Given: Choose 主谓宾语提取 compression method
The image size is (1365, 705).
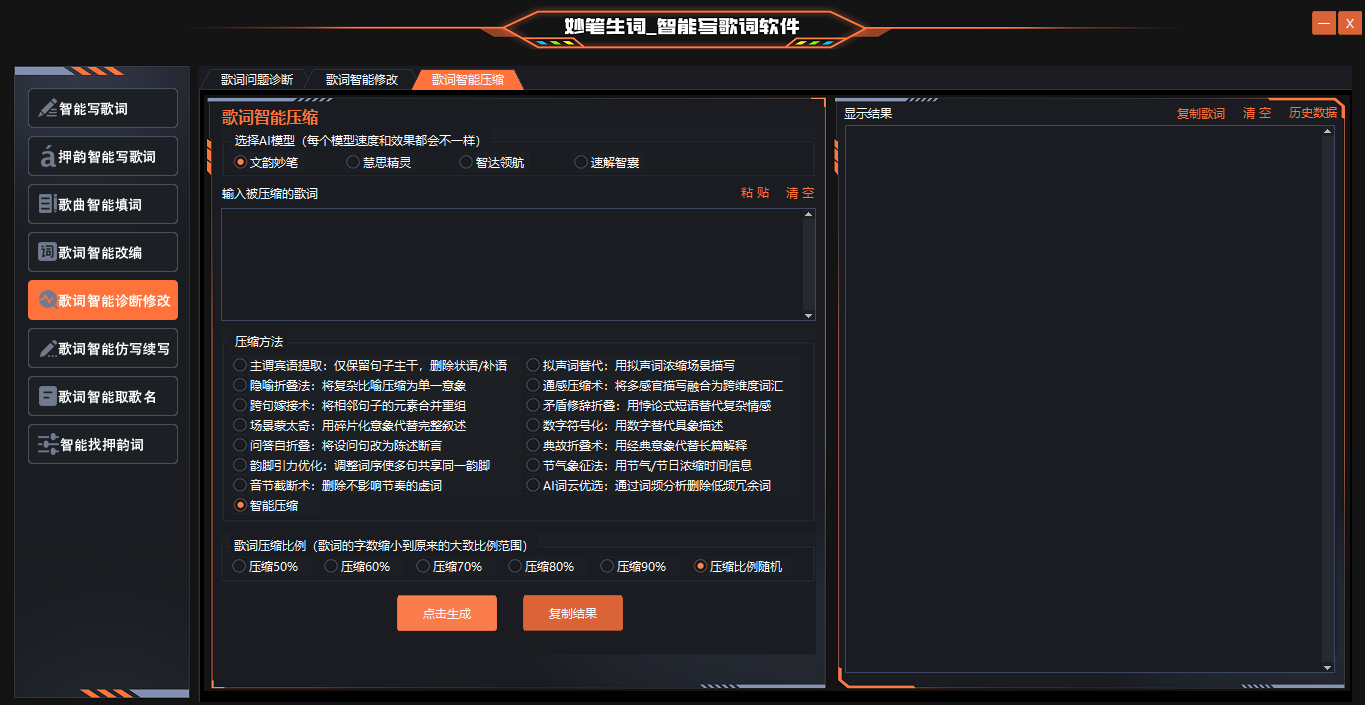Looking at the screenshot, I should 370,366.
